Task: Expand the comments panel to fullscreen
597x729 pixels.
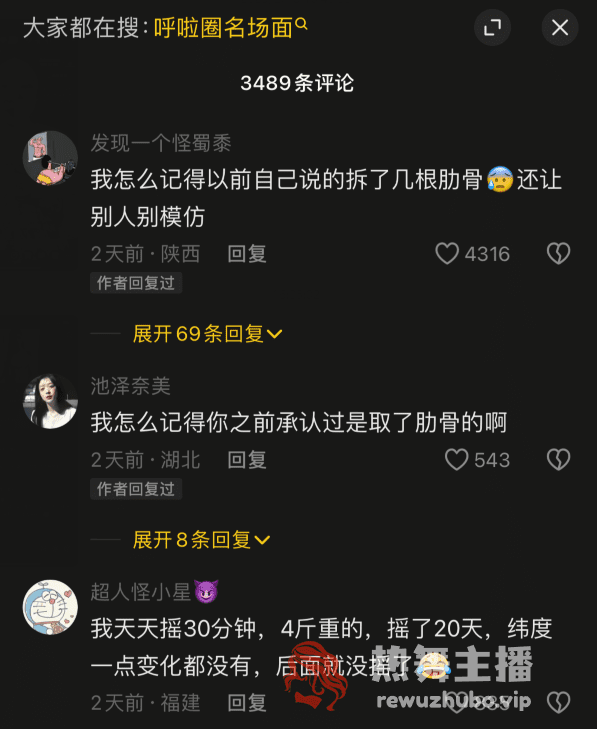Action: (492, 27)
